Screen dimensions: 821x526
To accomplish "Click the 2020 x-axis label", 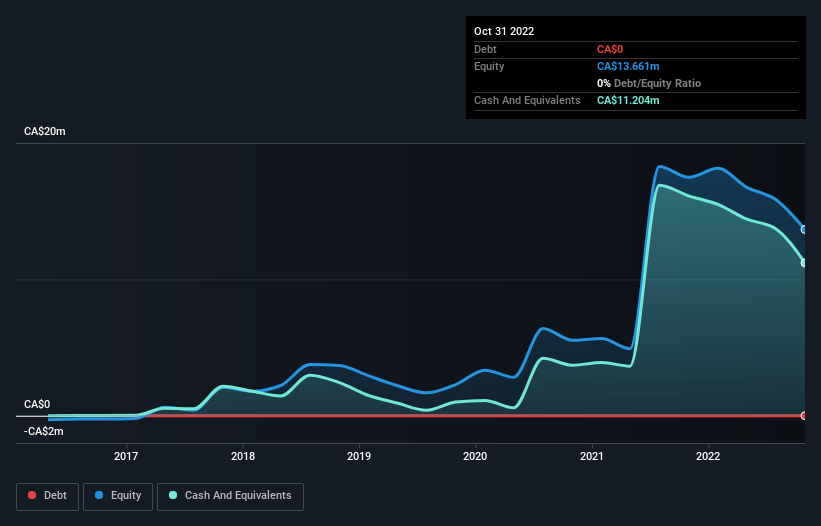I will [x=475, y=456].
